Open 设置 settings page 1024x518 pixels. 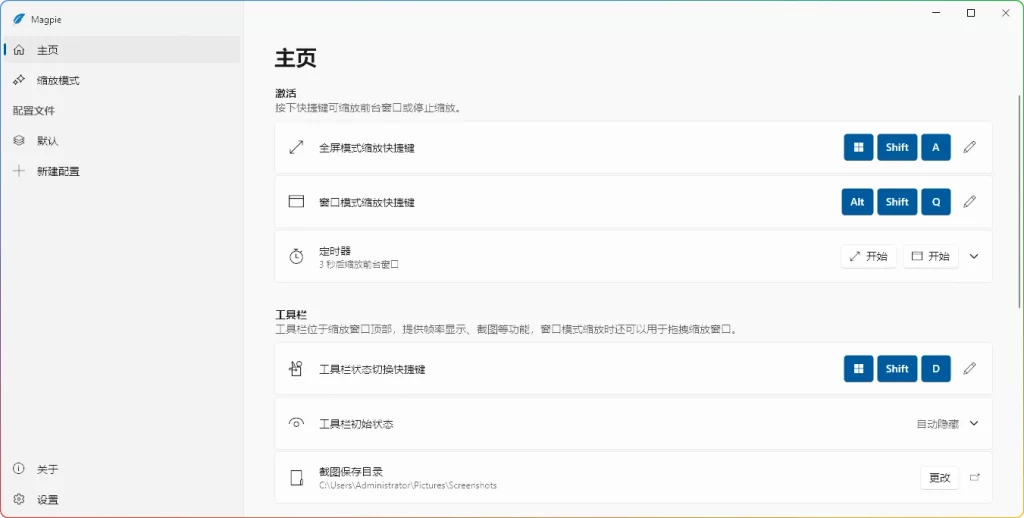[x=122, y=499]
